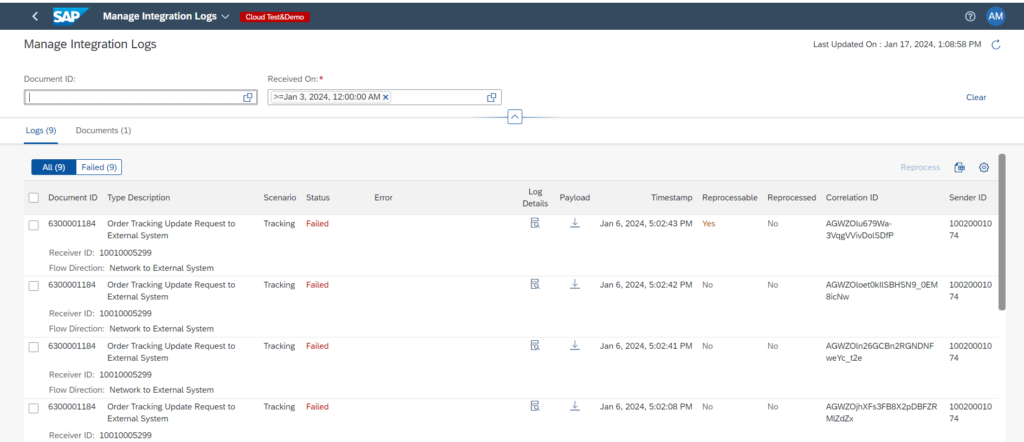This screenshot has width=1024, height=442.
Task: Open the help question mark icon
Action: [x=970, y=17]
